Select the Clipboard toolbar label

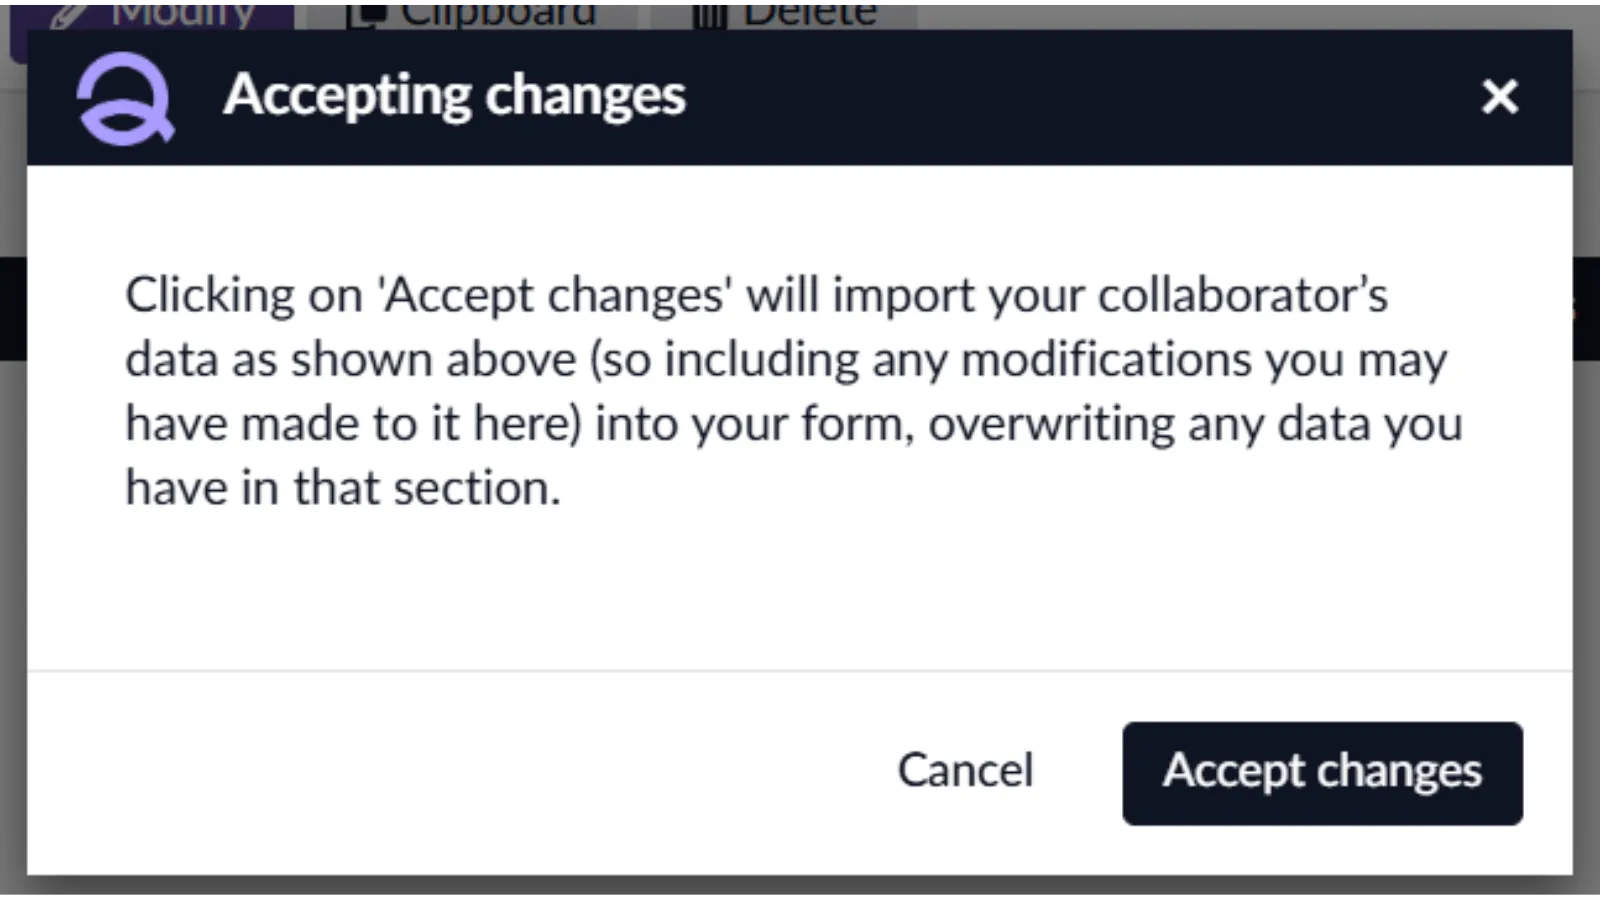(x=498, y=14)
